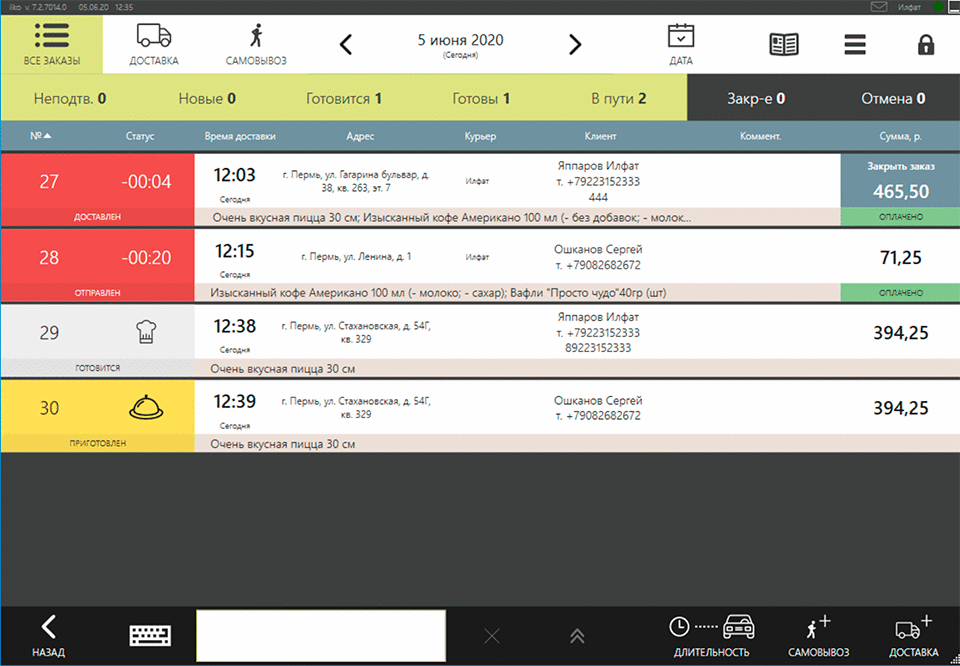Screen dimensions: 960x666
Task: Switch to the Доставка truck filter
Action: [x=153, y=45]
